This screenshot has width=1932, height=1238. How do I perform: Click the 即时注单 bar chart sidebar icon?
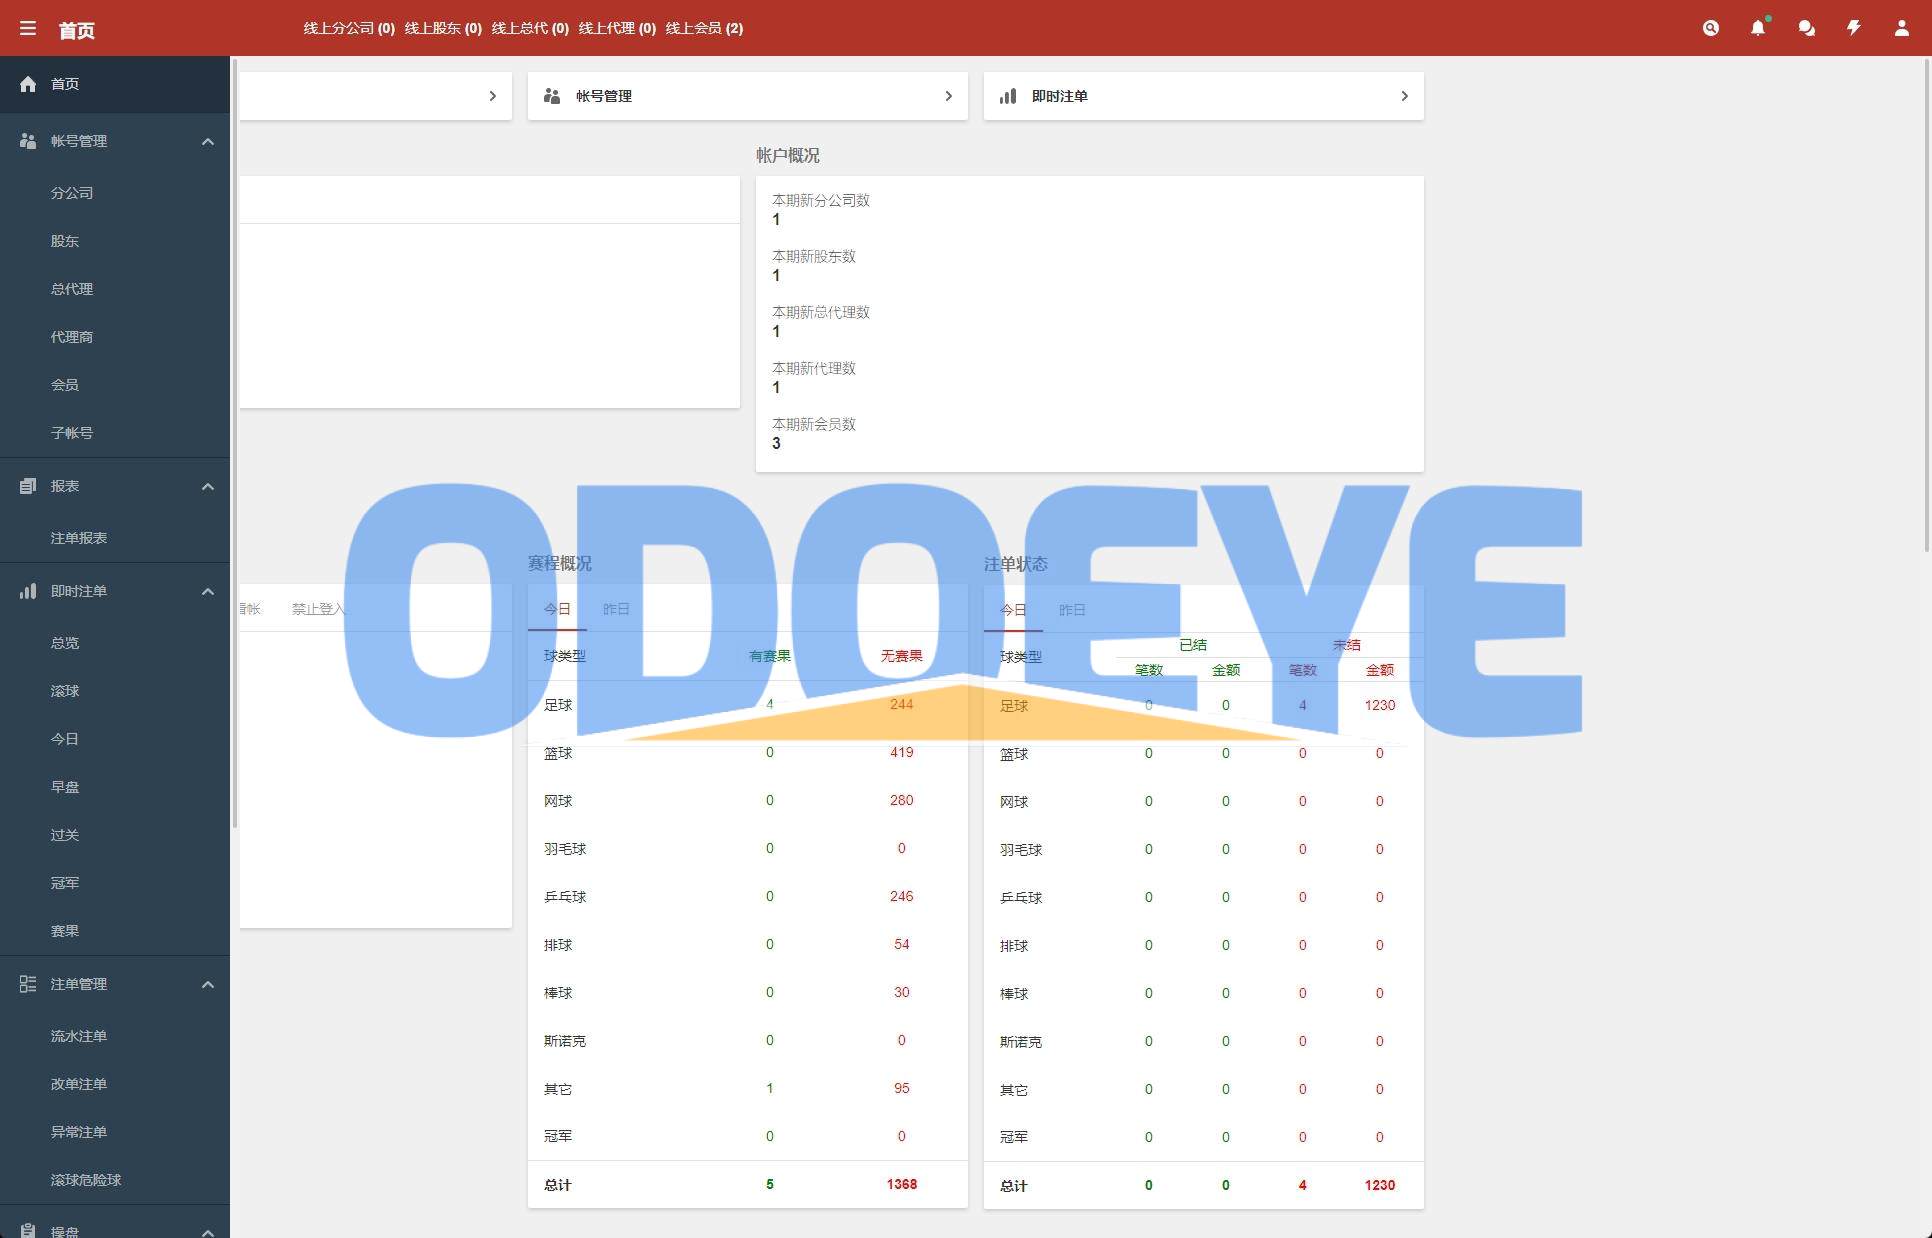click(28, 591)
